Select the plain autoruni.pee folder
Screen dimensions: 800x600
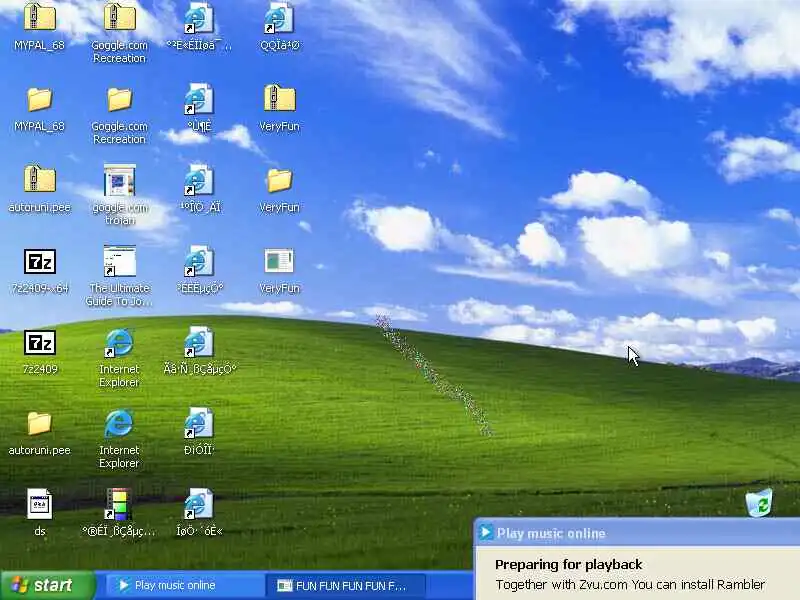click(x=39, y=423)
